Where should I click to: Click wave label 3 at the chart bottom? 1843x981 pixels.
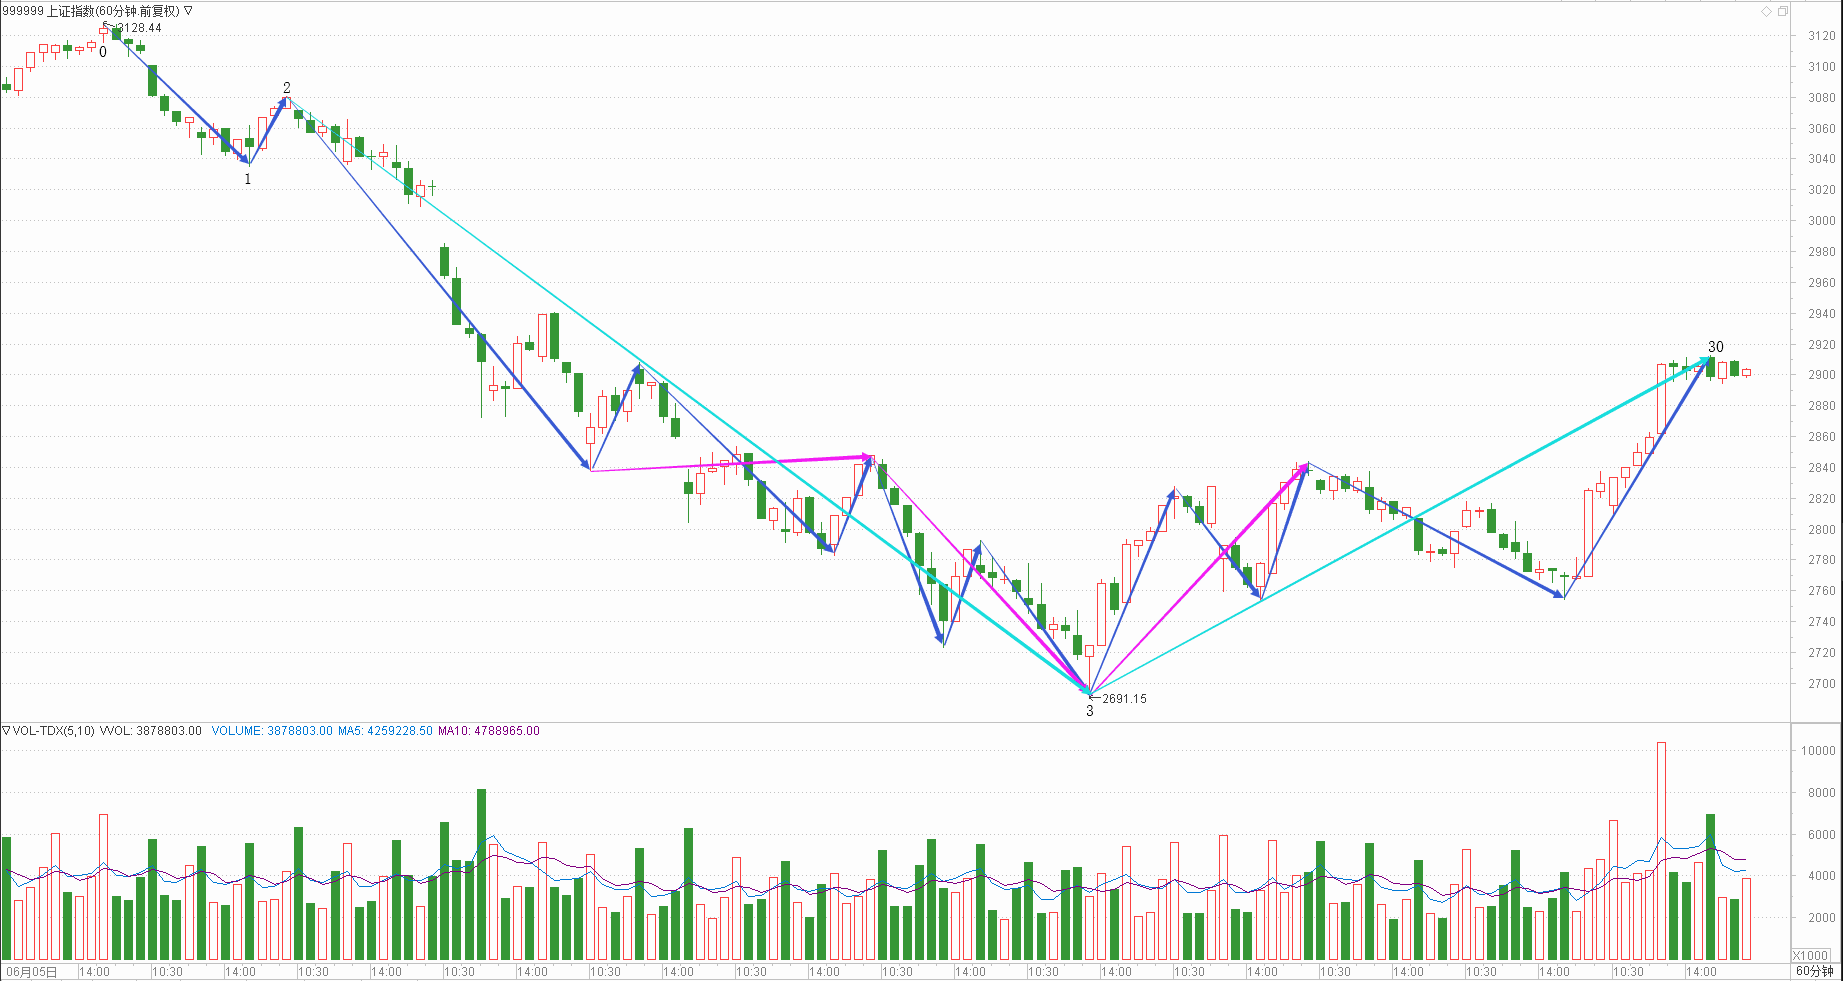(1090, 711)
